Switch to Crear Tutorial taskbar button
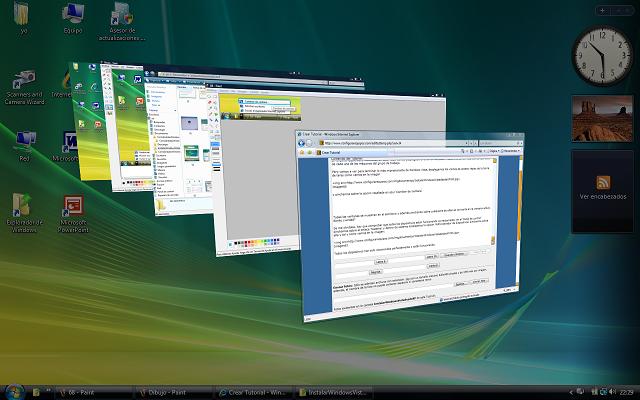The width and height of the screenshot is (640, 400). point(254,393)
